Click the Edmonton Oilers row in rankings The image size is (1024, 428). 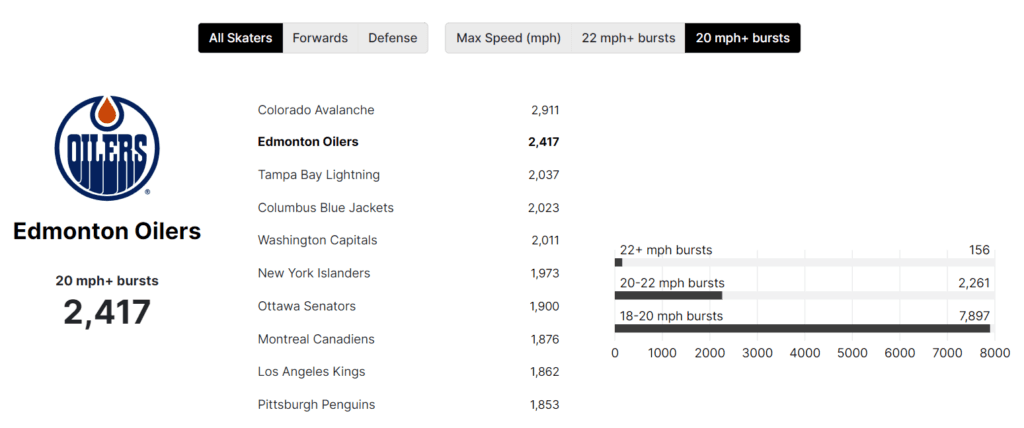(308, 142)
